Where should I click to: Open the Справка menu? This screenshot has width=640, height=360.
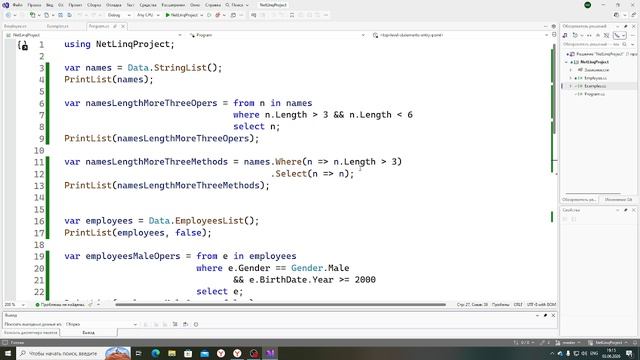pyautogui.click(x=213, y=5)
